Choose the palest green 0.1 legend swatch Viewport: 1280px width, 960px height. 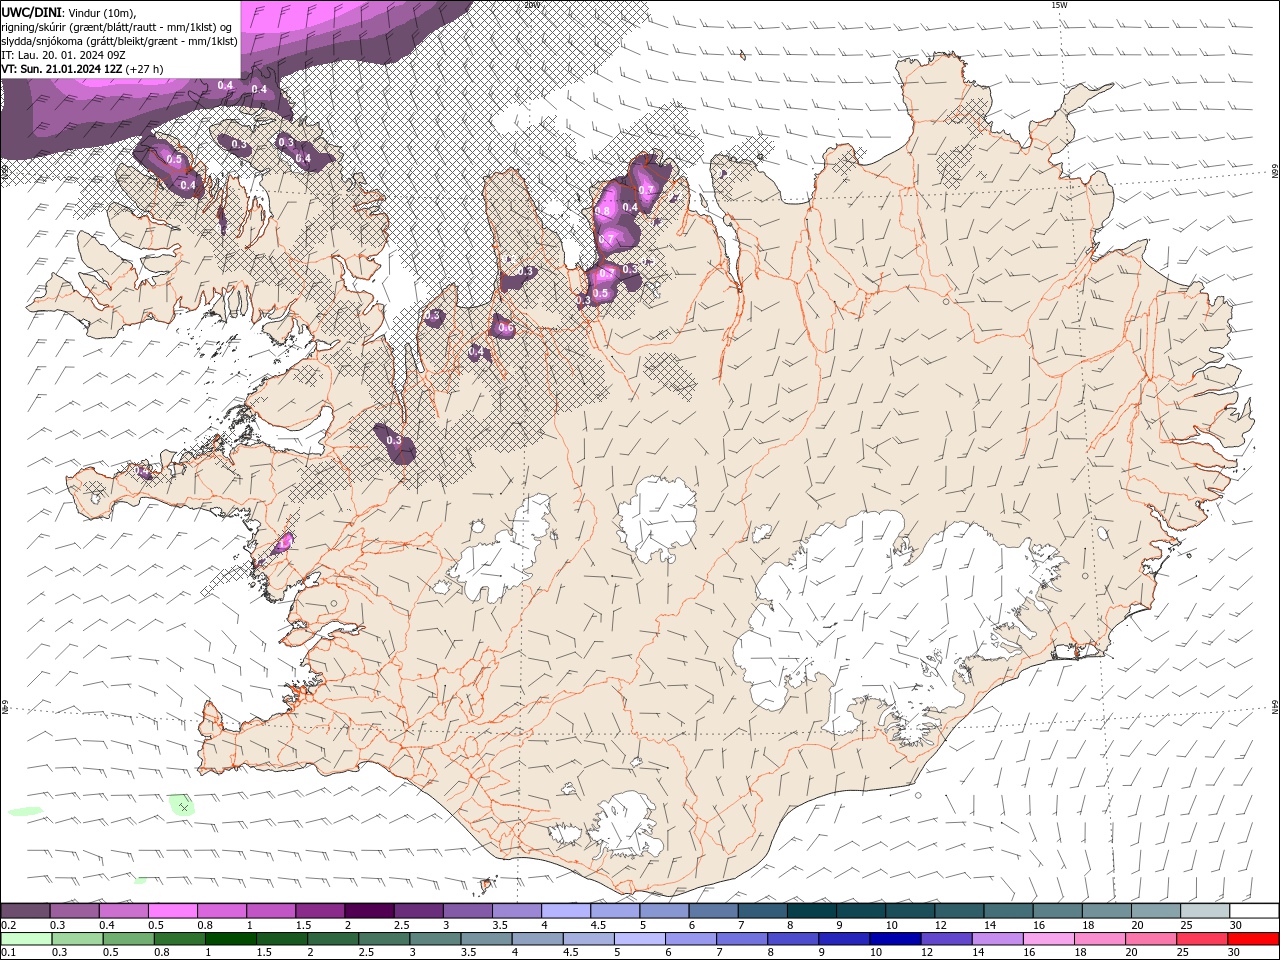coord(26,939)
